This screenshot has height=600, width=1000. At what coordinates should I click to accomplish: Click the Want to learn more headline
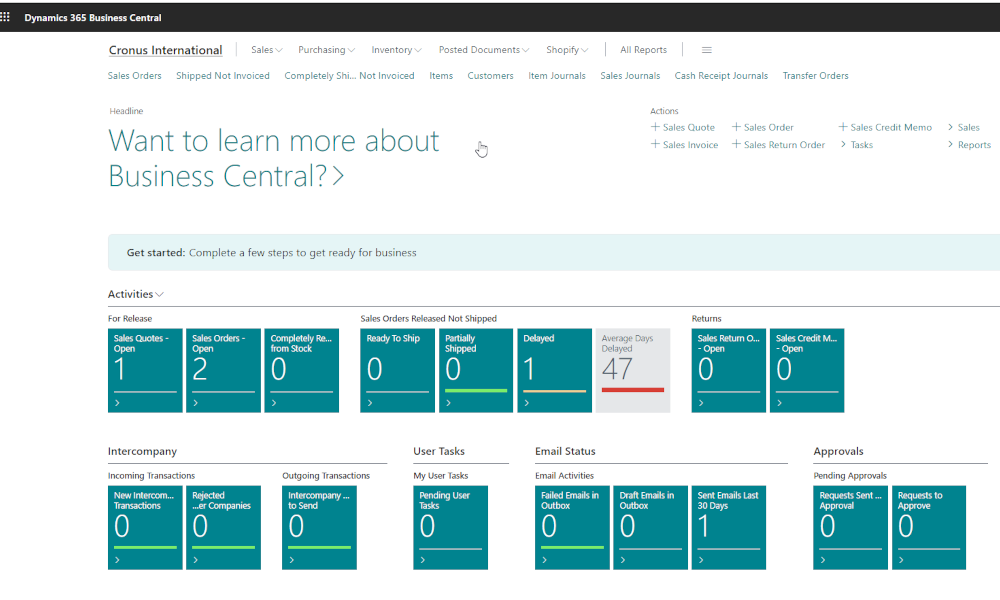(x=274, y=158)
